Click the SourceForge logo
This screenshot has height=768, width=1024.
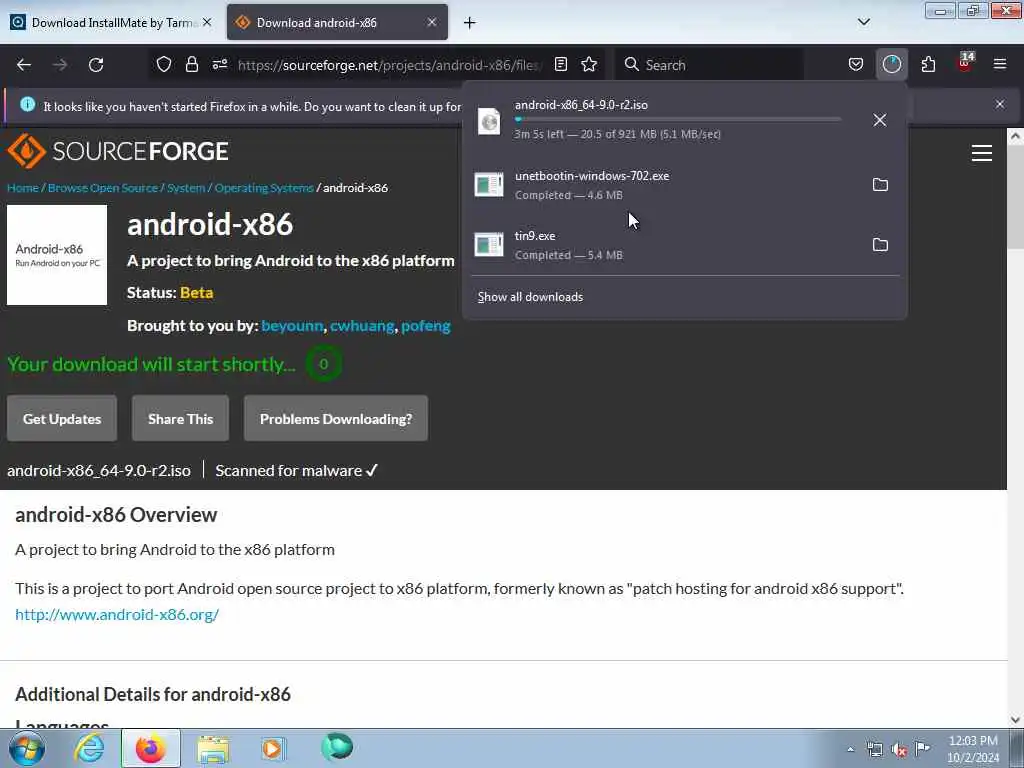point(118,151)
